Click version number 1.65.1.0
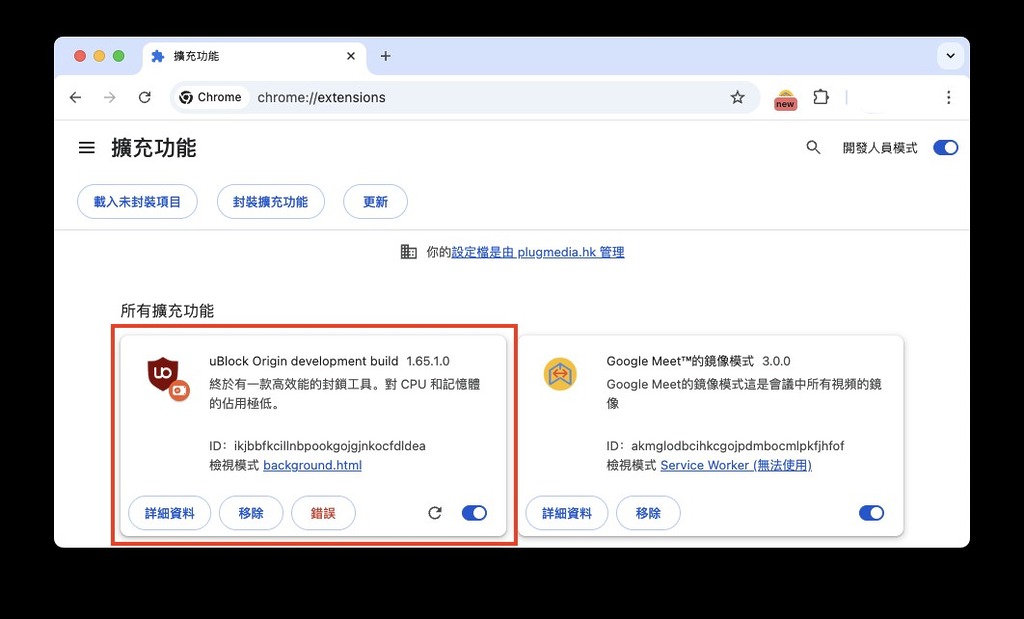This screenshot has width=1024, height=619. 428,361
